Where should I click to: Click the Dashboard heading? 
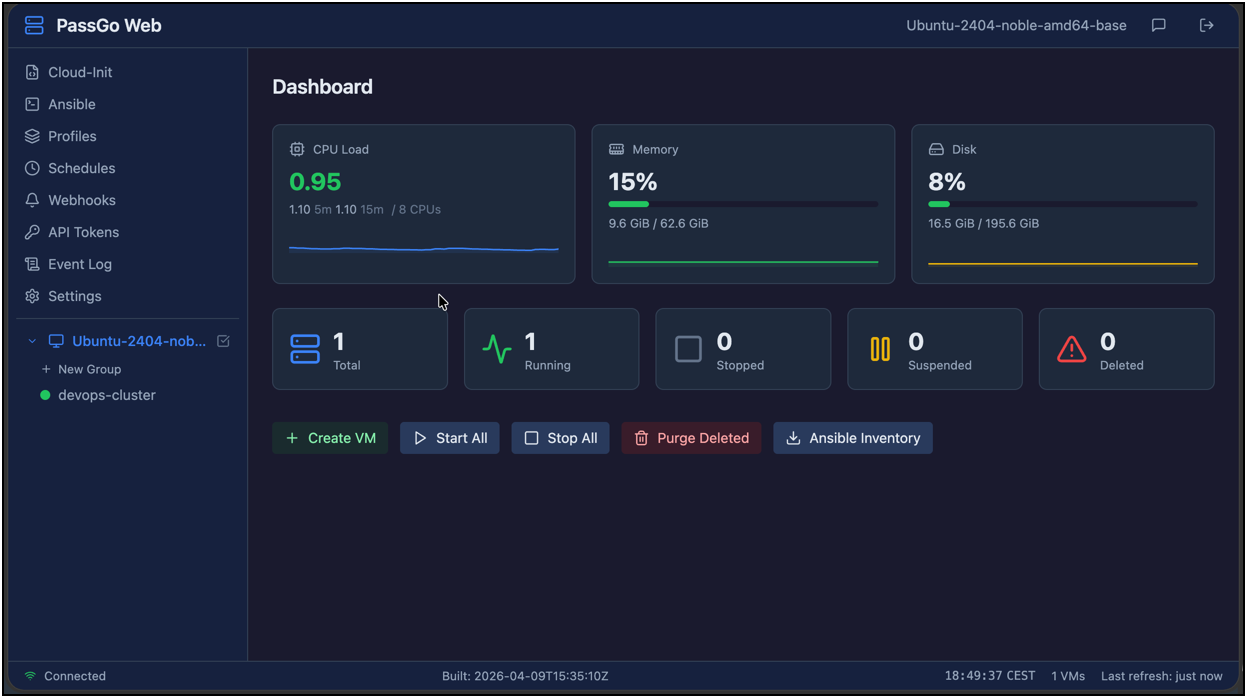322,87
